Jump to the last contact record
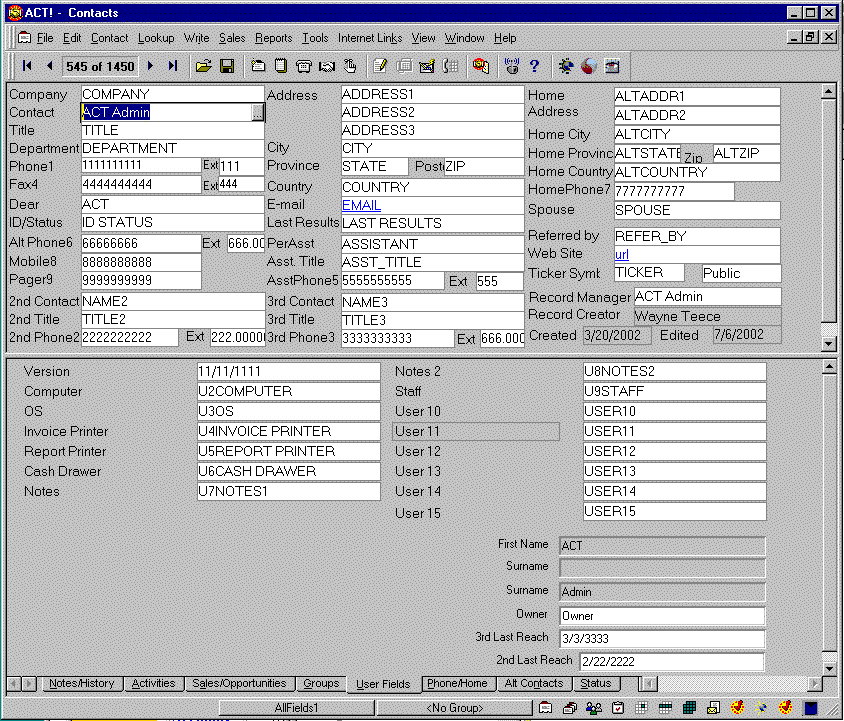Screen dimensions: 844x721 click(x=172, y=66)
